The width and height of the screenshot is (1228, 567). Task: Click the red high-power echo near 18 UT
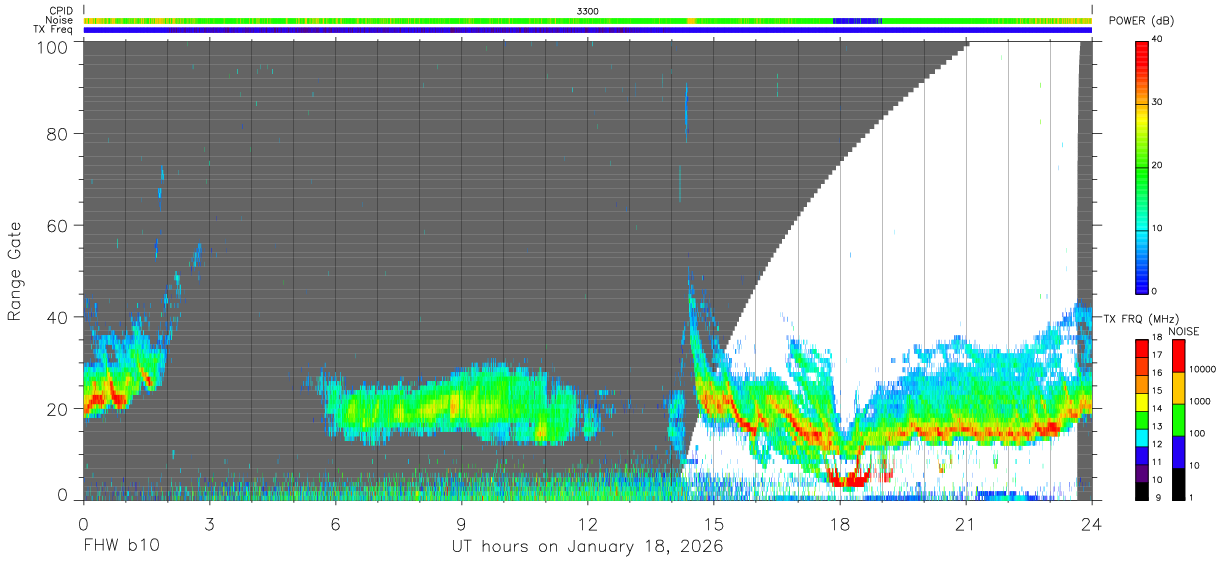[851, 480]
